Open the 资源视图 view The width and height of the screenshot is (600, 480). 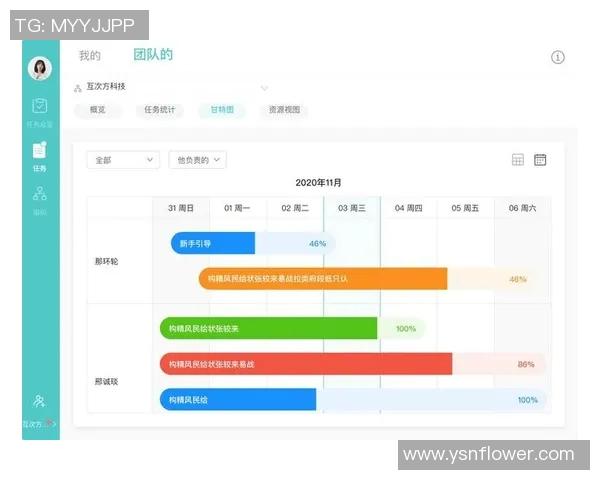tap(284, 110)
